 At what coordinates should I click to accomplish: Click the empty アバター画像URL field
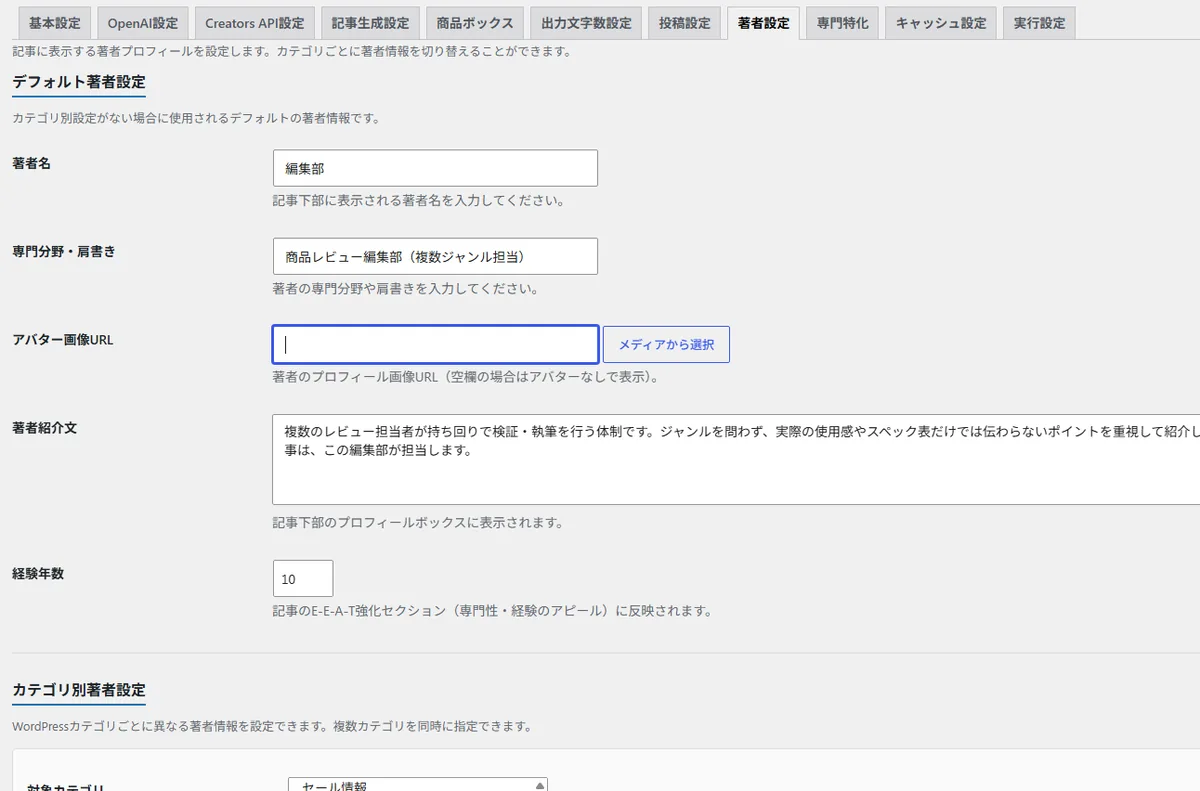(x=435, y=344)
